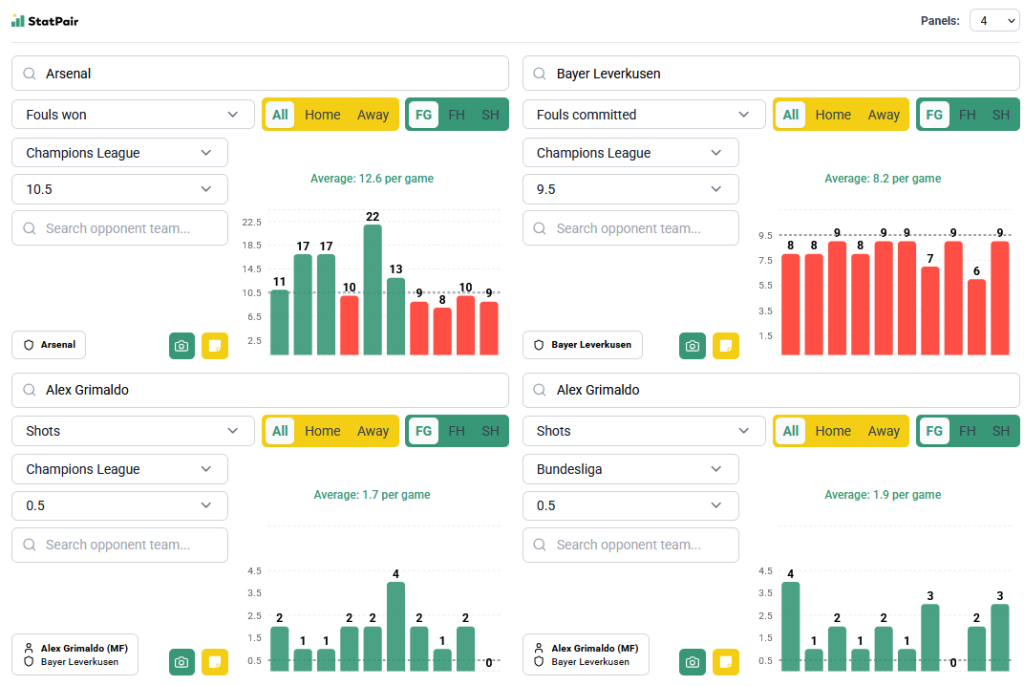This screenshot has width=1024, height=686.
Task: Toggle FH first-half in Arsenal panel
Action: point(456,115)
